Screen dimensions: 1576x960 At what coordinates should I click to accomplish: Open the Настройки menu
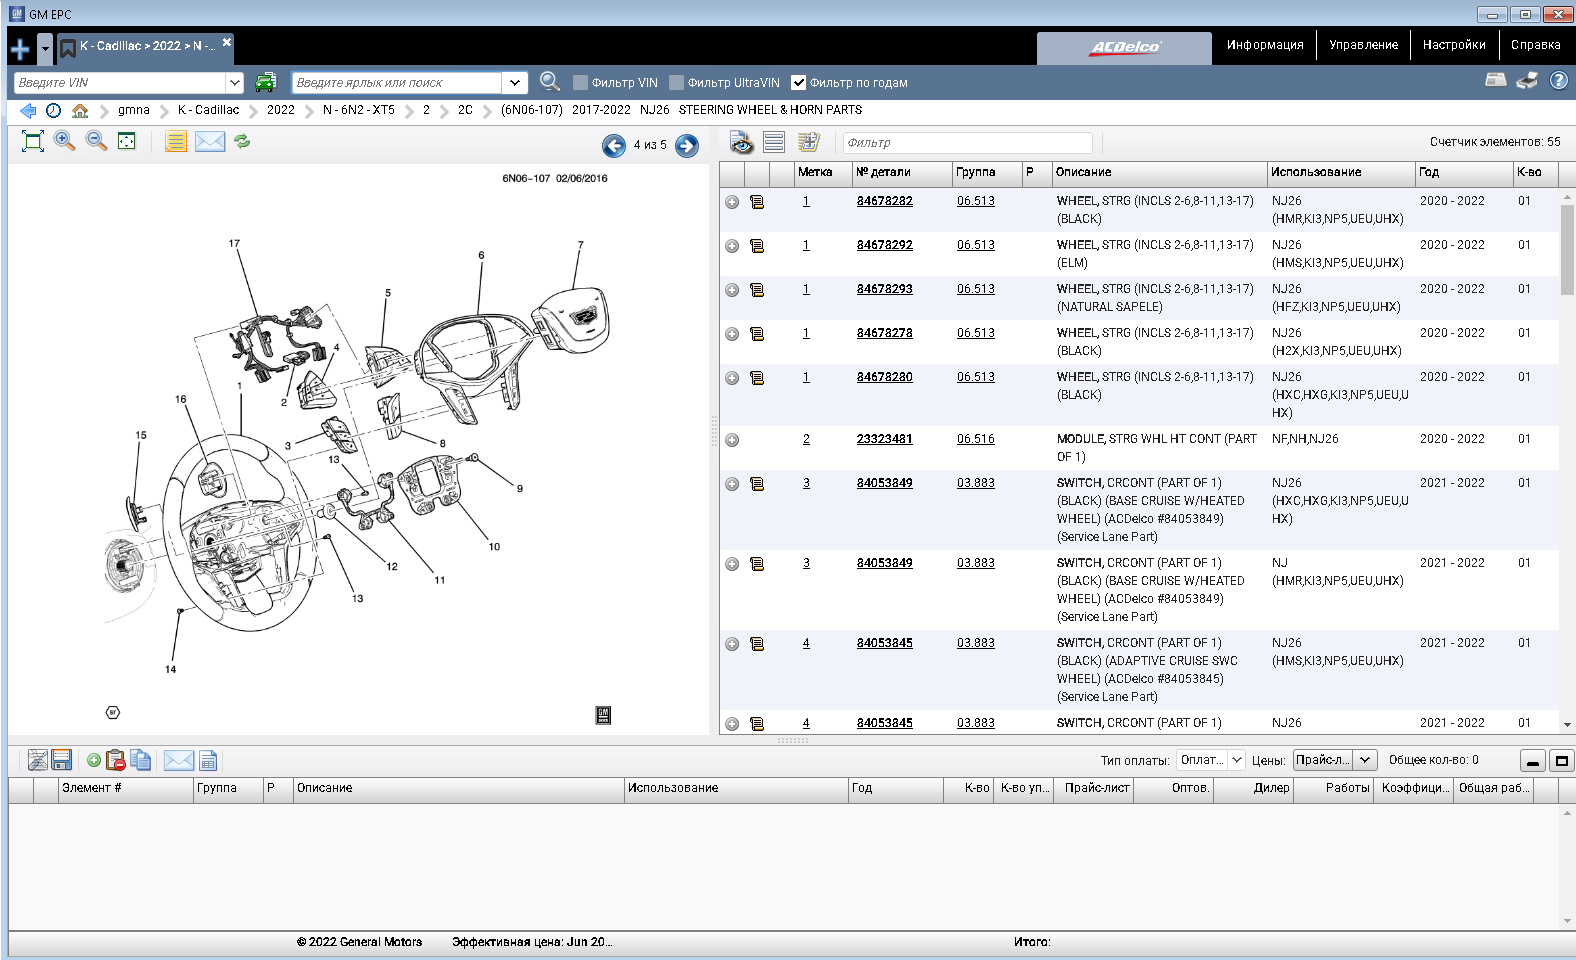click(x=1453, y=45)
